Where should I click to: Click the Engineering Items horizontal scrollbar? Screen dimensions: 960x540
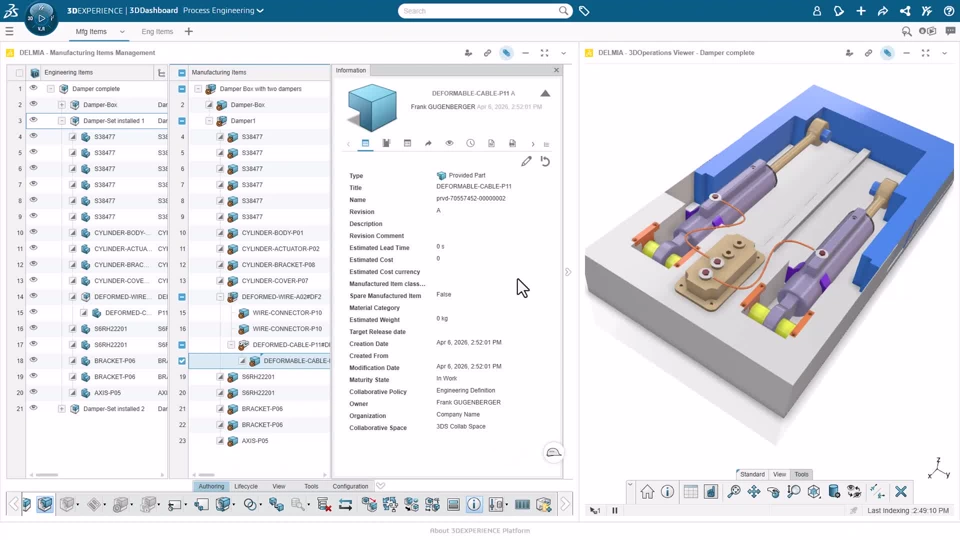pyautogui.click(x=47, y=474)
